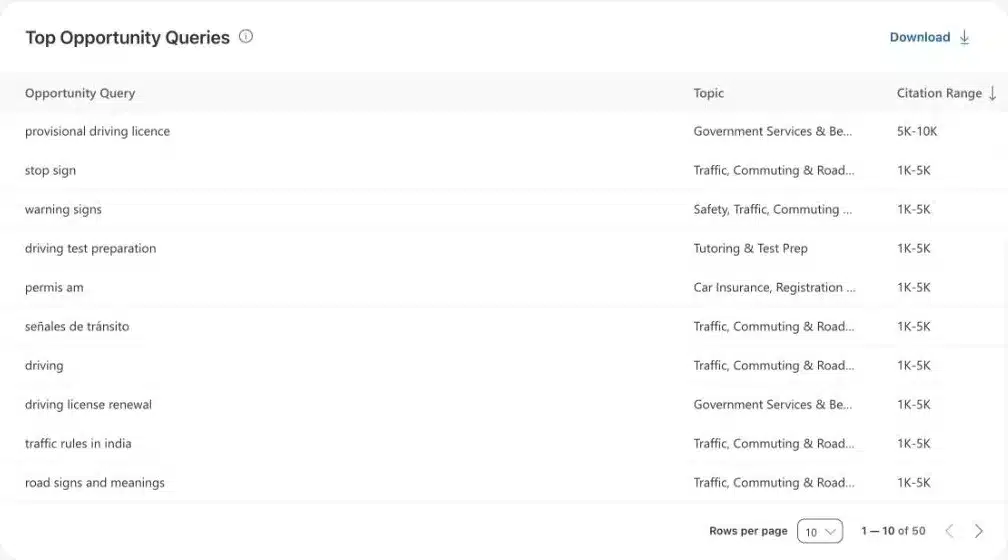Click citation range for road signs and meanings
The width and height of the screenshot is (1008, 560).
point(914,483)
